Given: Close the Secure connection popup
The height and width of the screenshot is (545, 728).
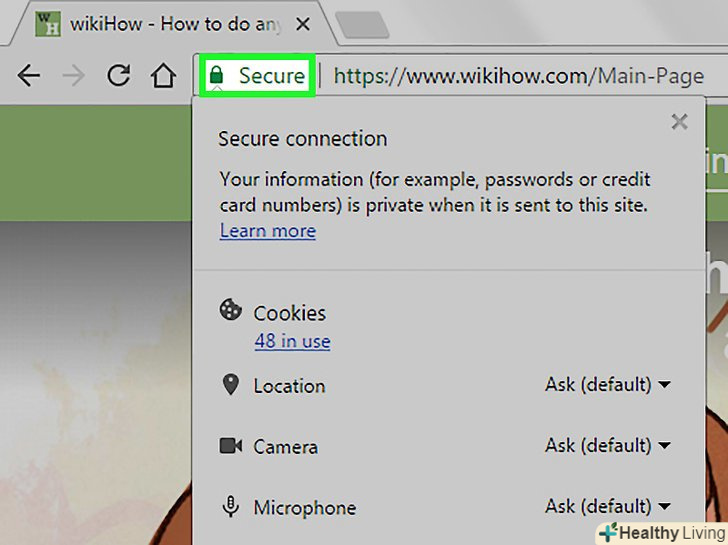Looking at the screenshot, I should click(679, 122).
